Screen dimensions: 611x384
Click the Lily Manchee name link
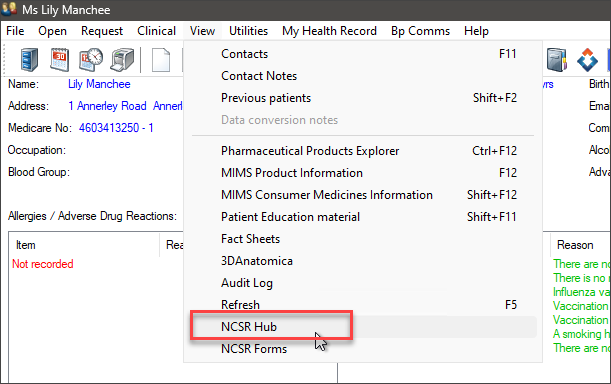pos(99,84)
